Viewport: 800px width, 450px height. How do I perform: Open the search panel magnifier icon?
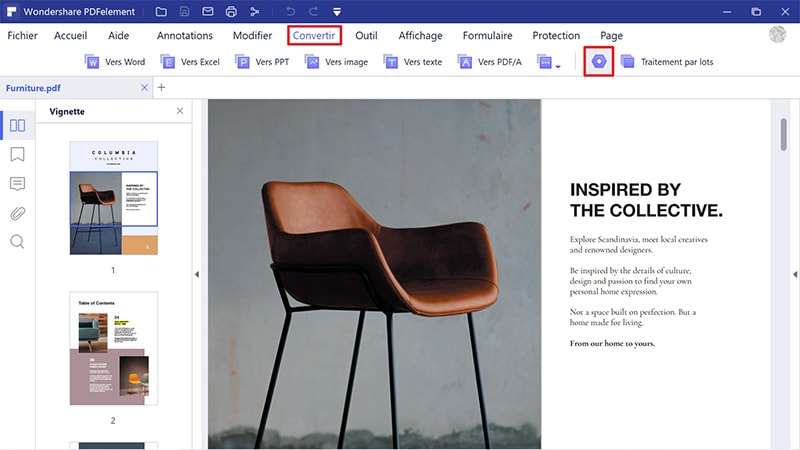click(17, 241)
